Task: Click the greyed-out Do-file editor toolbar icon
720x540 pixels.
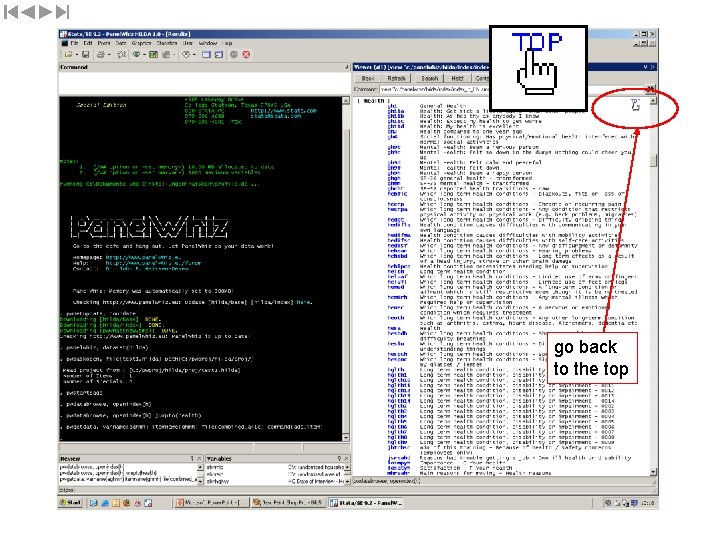Action: 166,55
